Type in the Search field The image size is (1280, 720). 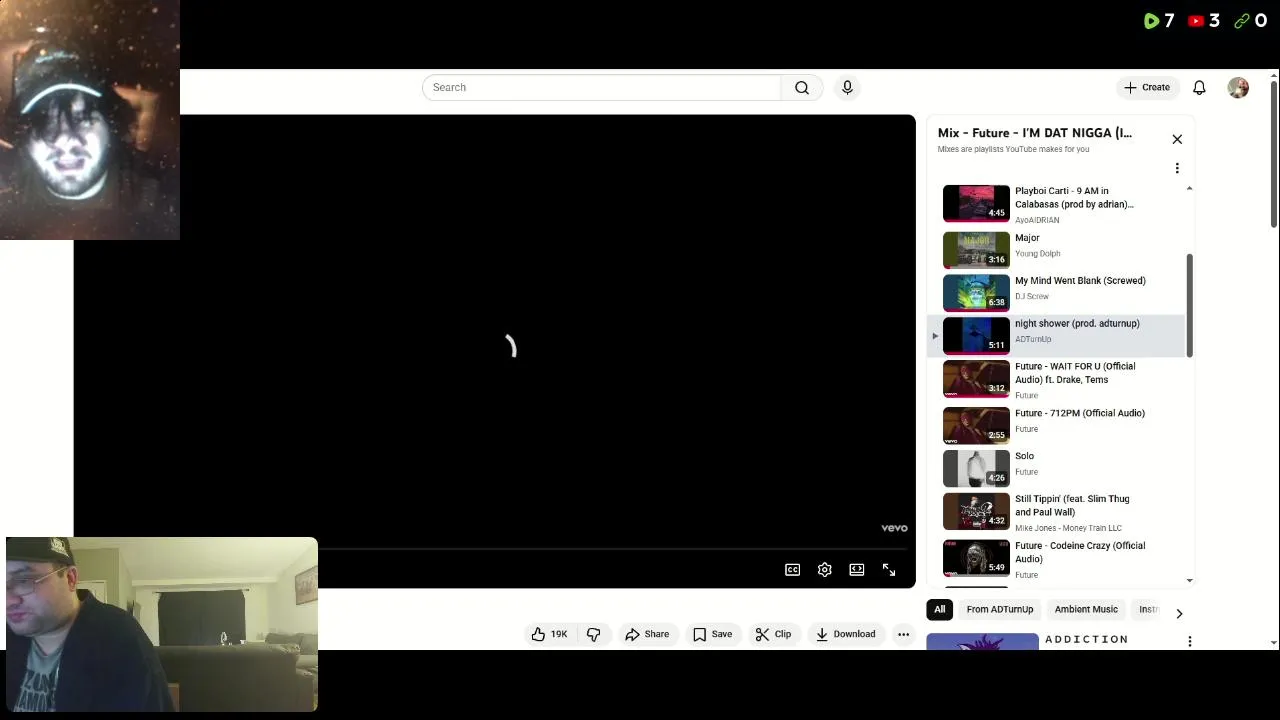601,88
